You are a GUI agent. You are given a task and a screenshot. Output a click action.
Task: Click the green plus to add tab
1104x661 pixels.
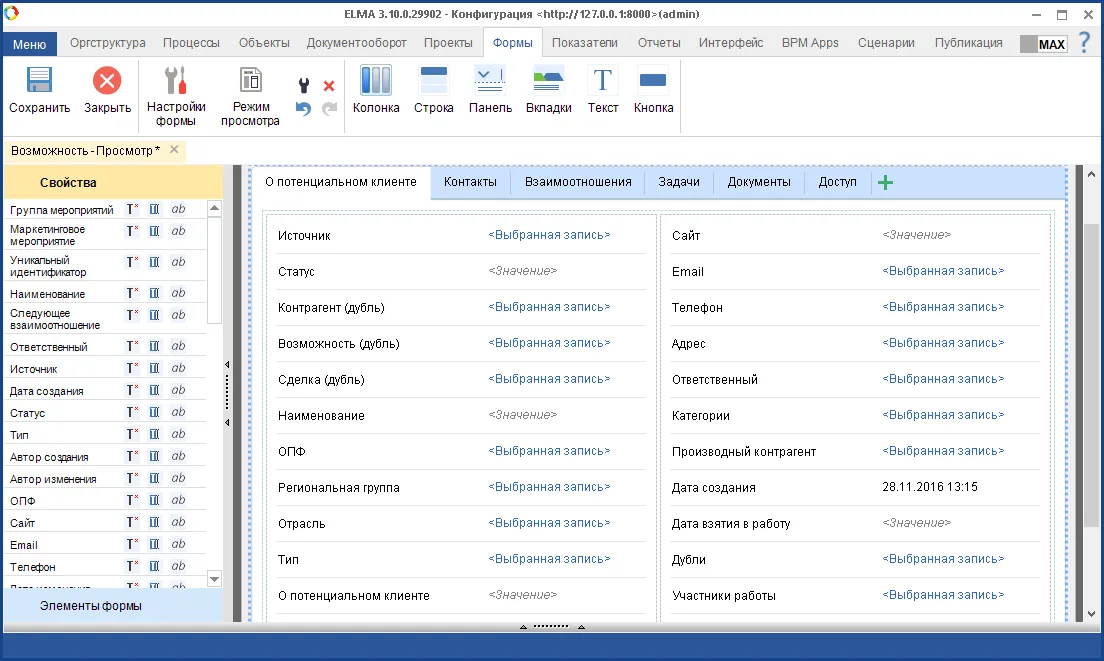[x=885, y=182]
